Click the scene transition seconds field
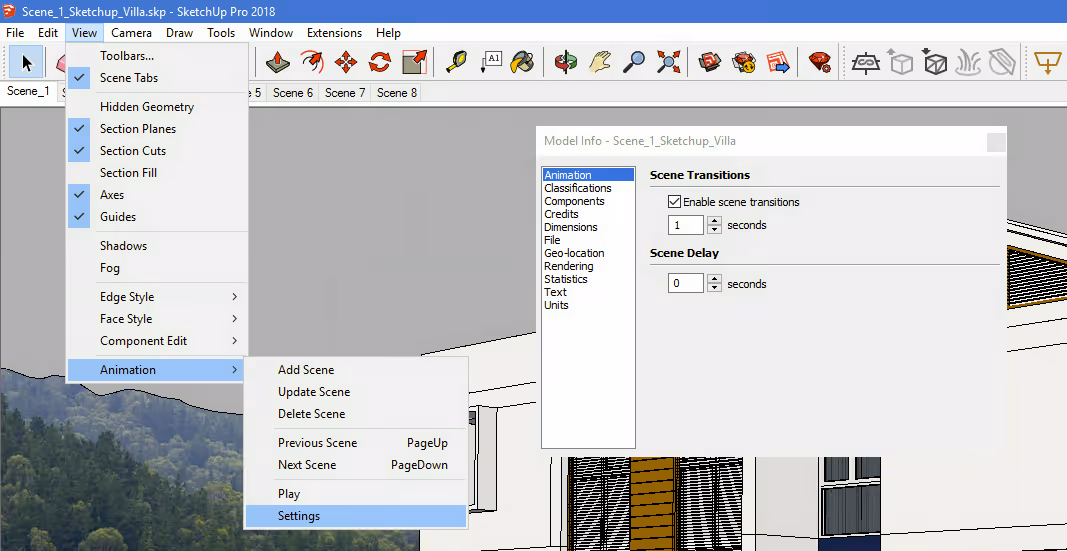Viewport: 1067px width, 551px height. 686,225
